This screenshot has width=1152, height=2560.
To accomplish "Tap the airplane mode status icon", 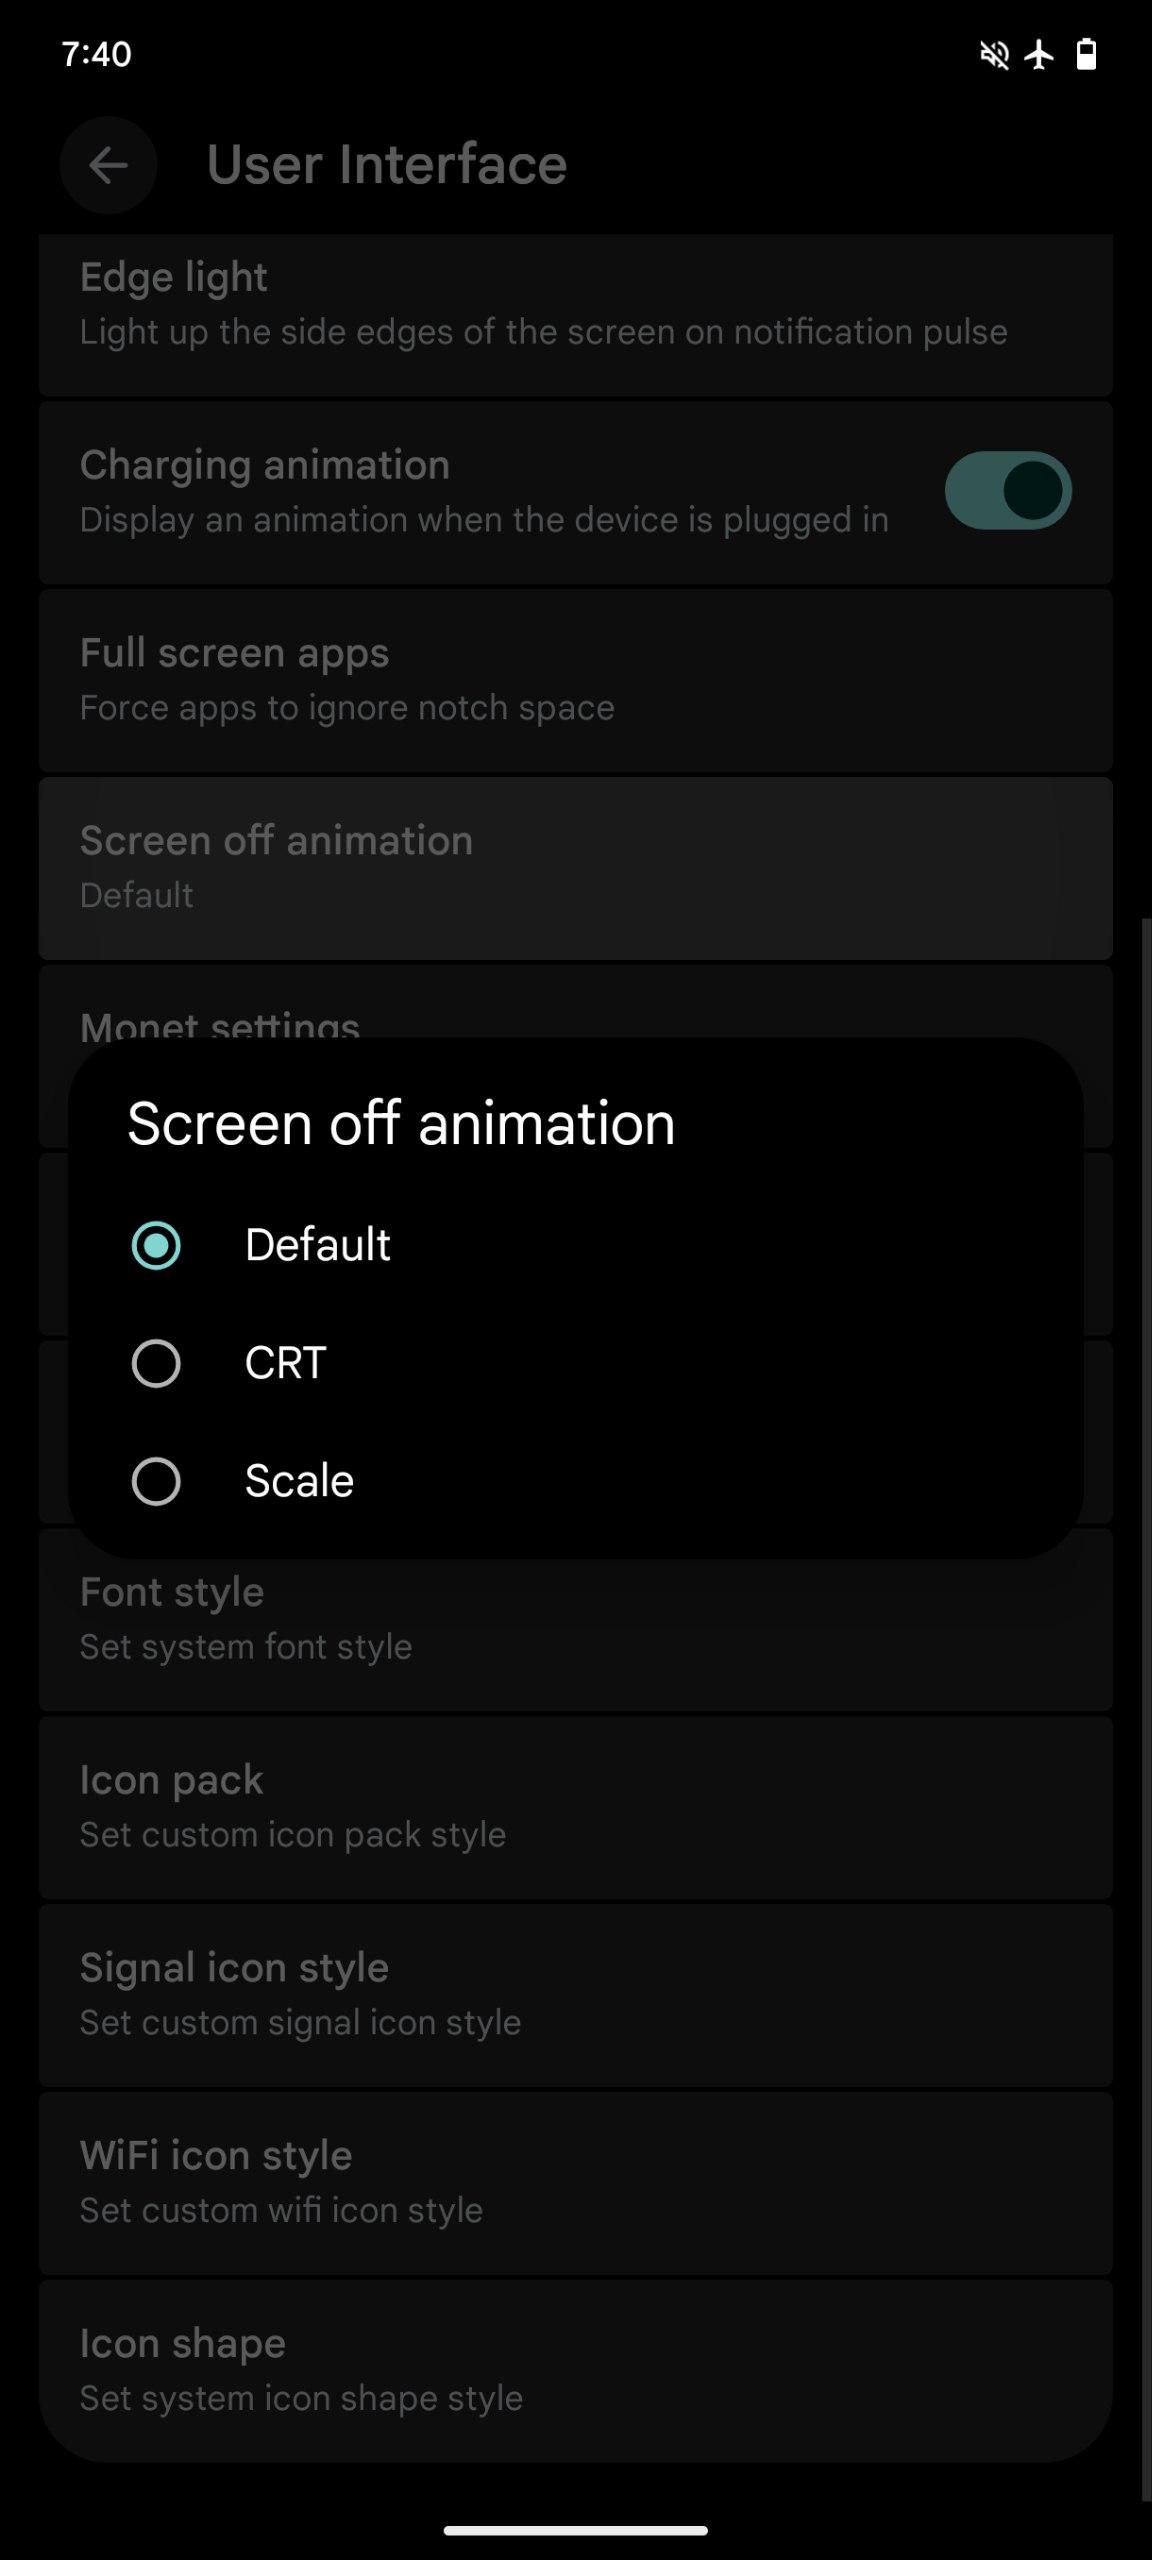I will pos(1040,54).
